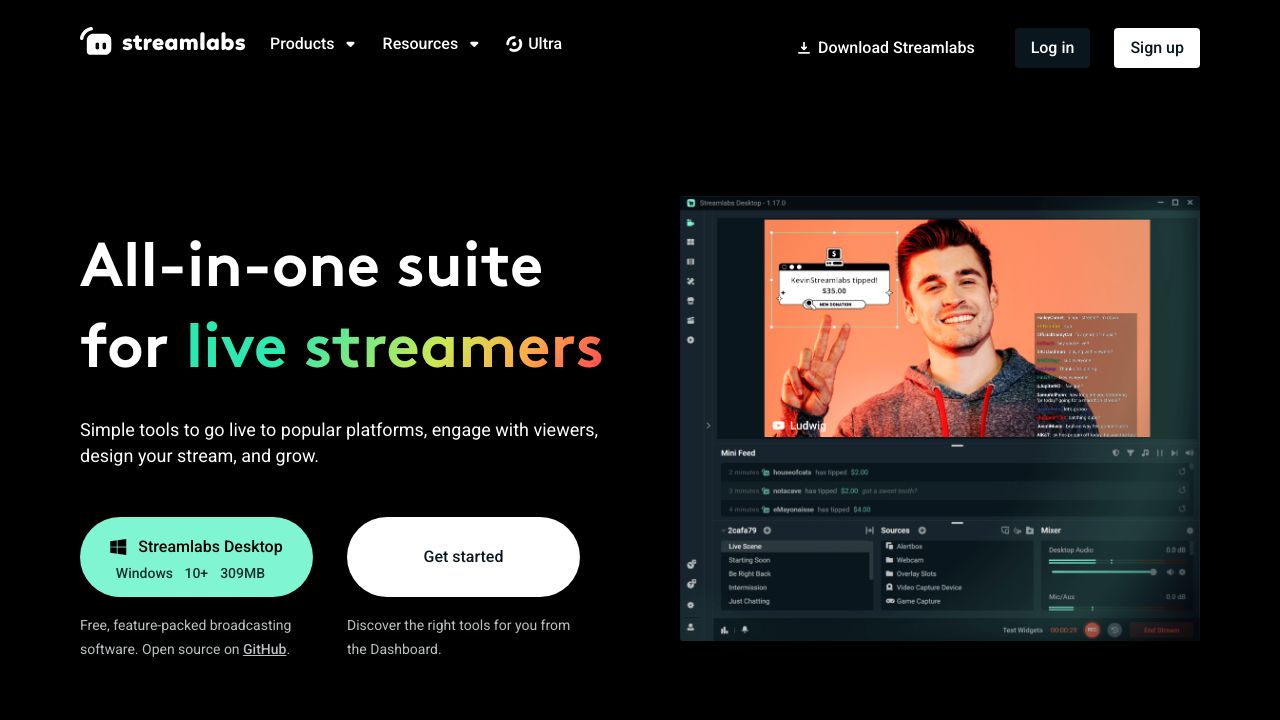Click the Sign up button
The height and width of the screenshot is (720, 1280).
1157,48
